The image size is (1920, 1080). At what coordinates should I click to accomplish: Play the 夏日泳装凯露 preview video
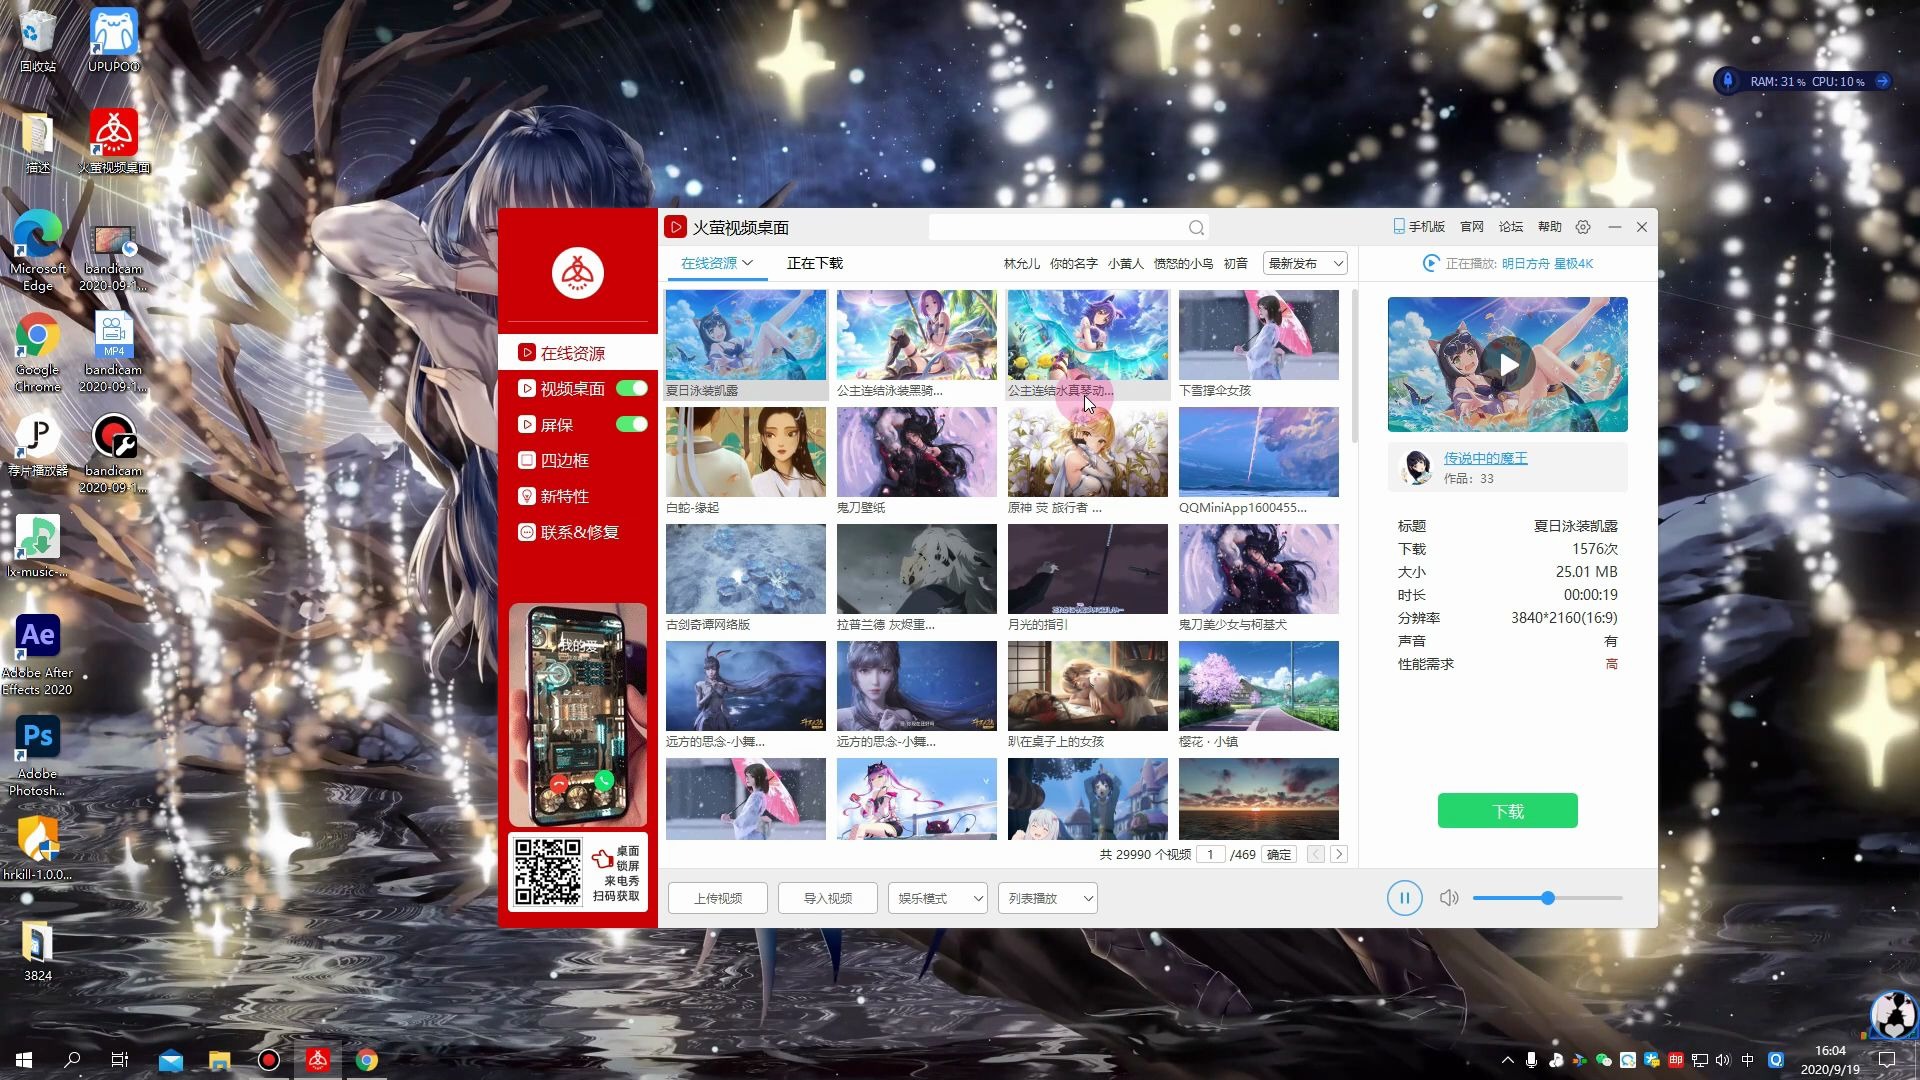[x=1508, y=365]
